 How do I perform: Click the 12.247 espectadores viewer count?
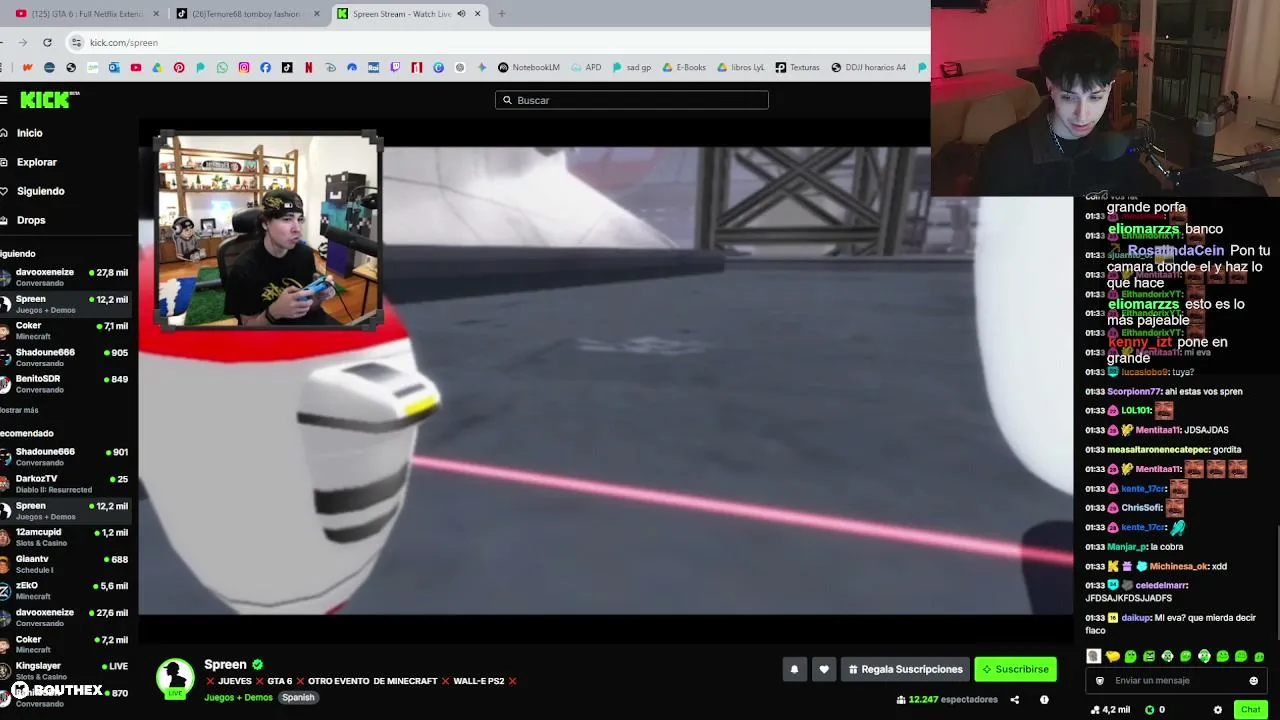click(946, 700)
